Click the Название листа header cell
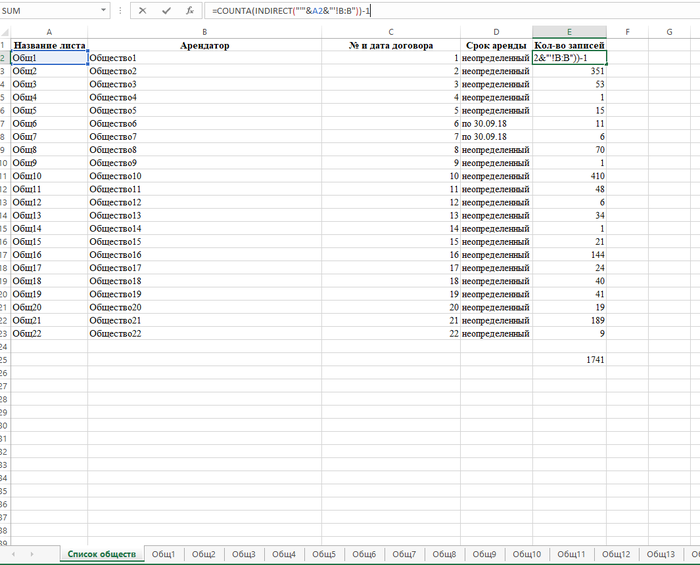Viewport: 700px width, 565px height. 49,45
